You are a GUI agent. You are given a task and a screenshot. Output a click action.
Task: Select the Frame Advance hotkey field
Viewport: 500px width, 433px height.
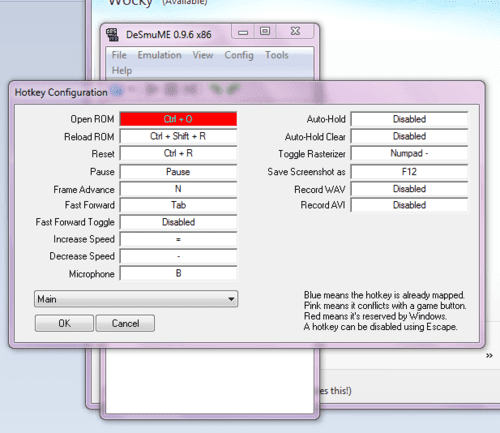pyautogui.click(x=178, y=189)
